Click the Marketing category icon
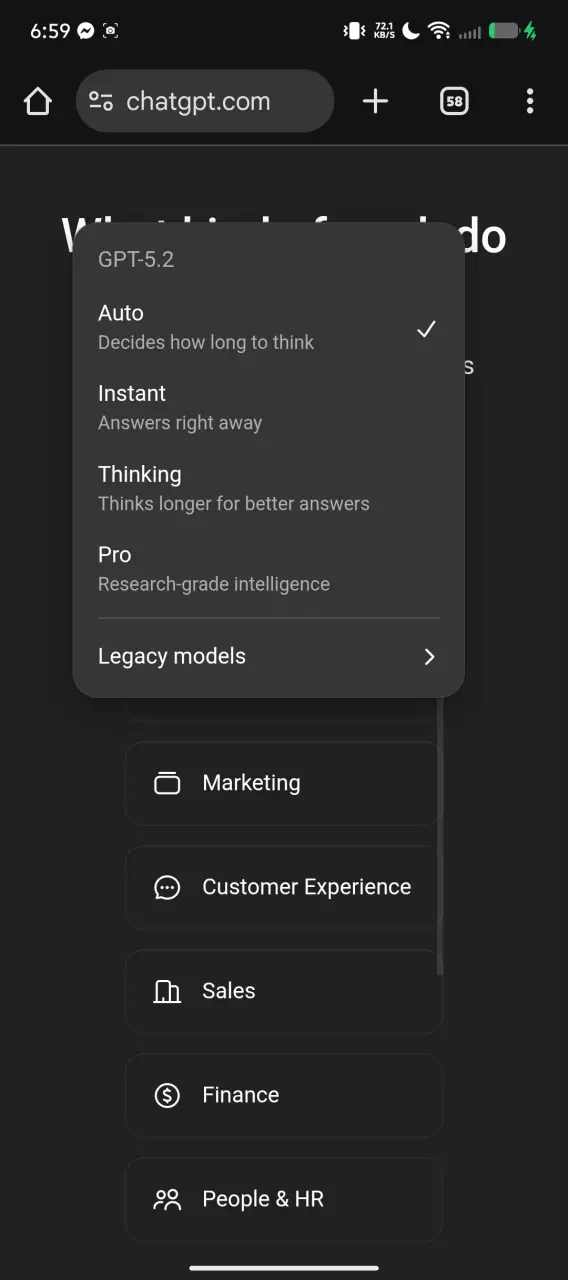This screenshot has width=568, height=1280. tap(167, 783)
